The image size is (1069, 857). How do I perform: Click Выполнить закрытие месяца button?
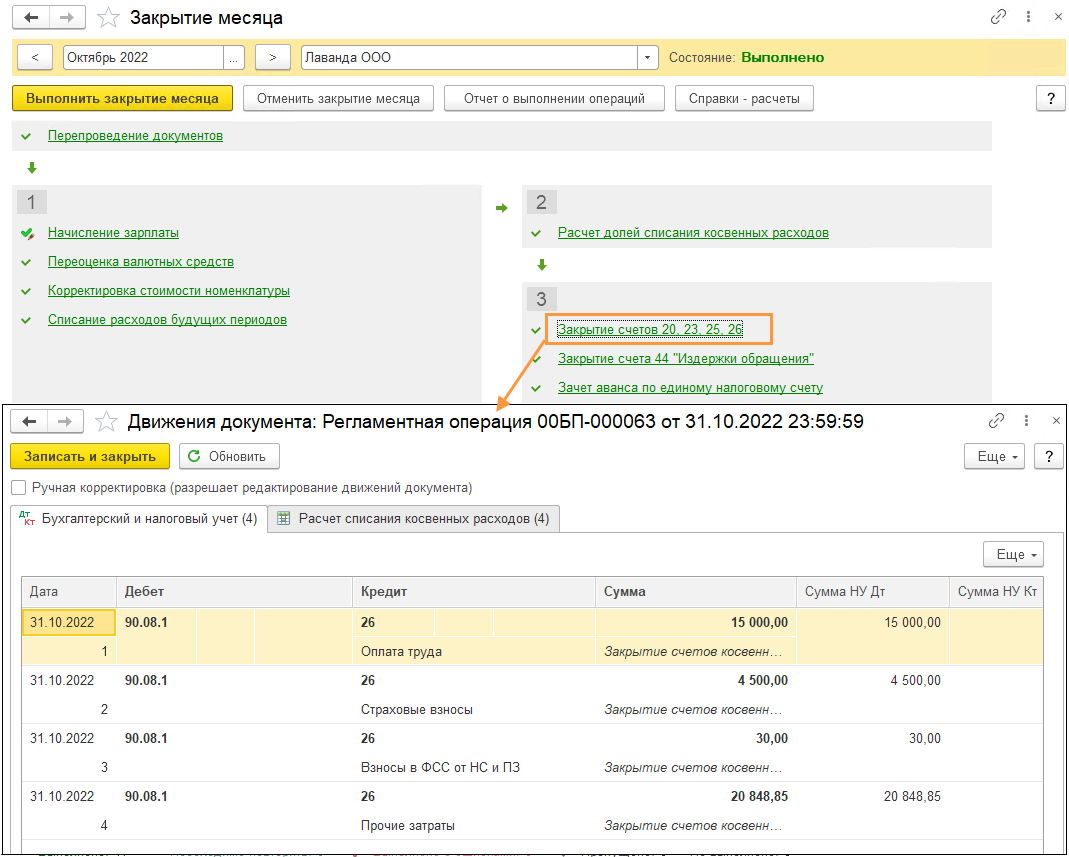(122, 98)
